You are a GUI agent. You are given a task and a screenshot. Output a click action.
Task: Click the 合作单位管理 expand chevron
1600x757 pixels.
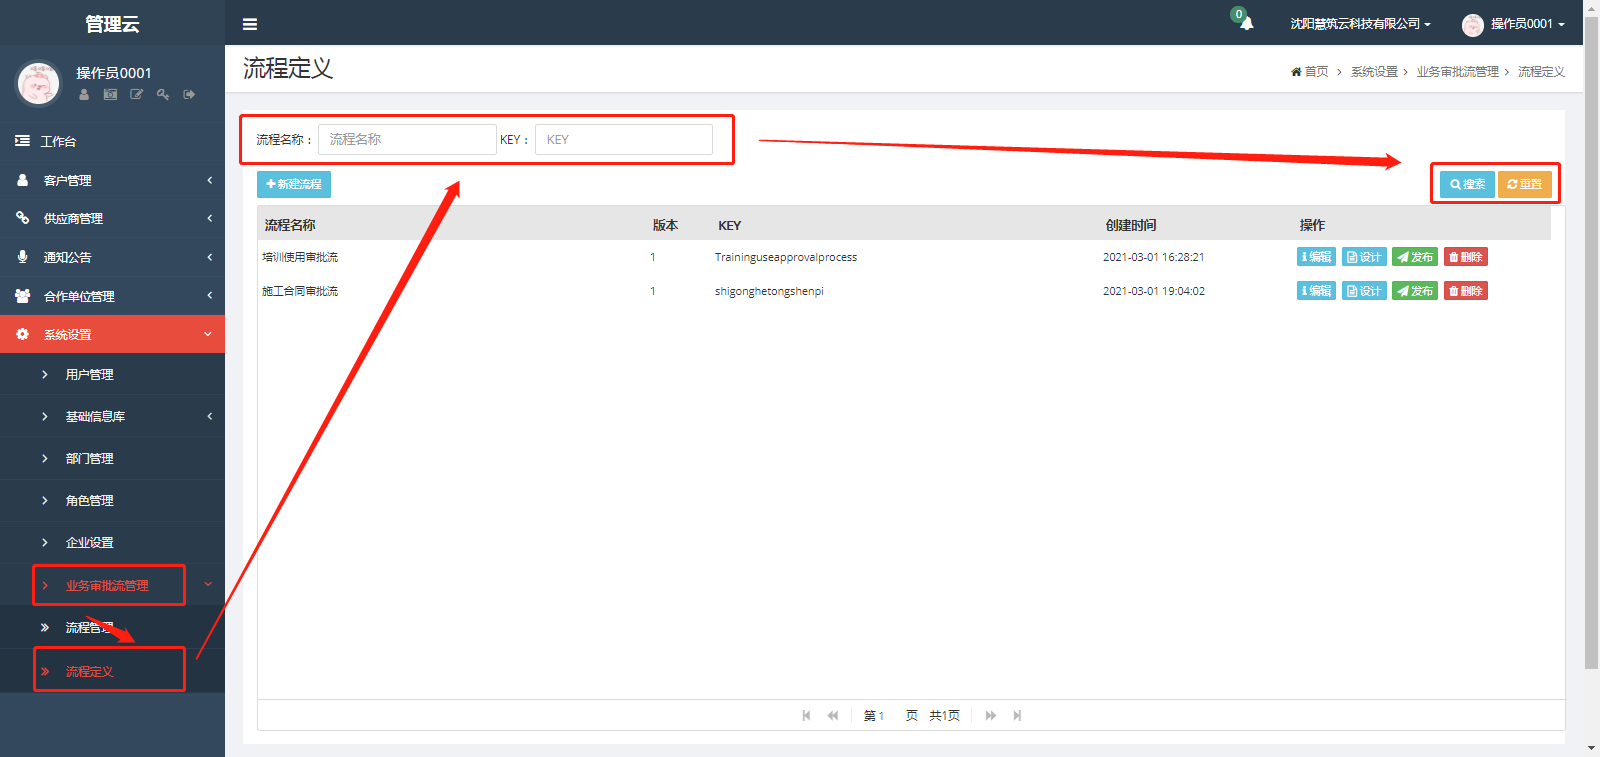point(209,296)
